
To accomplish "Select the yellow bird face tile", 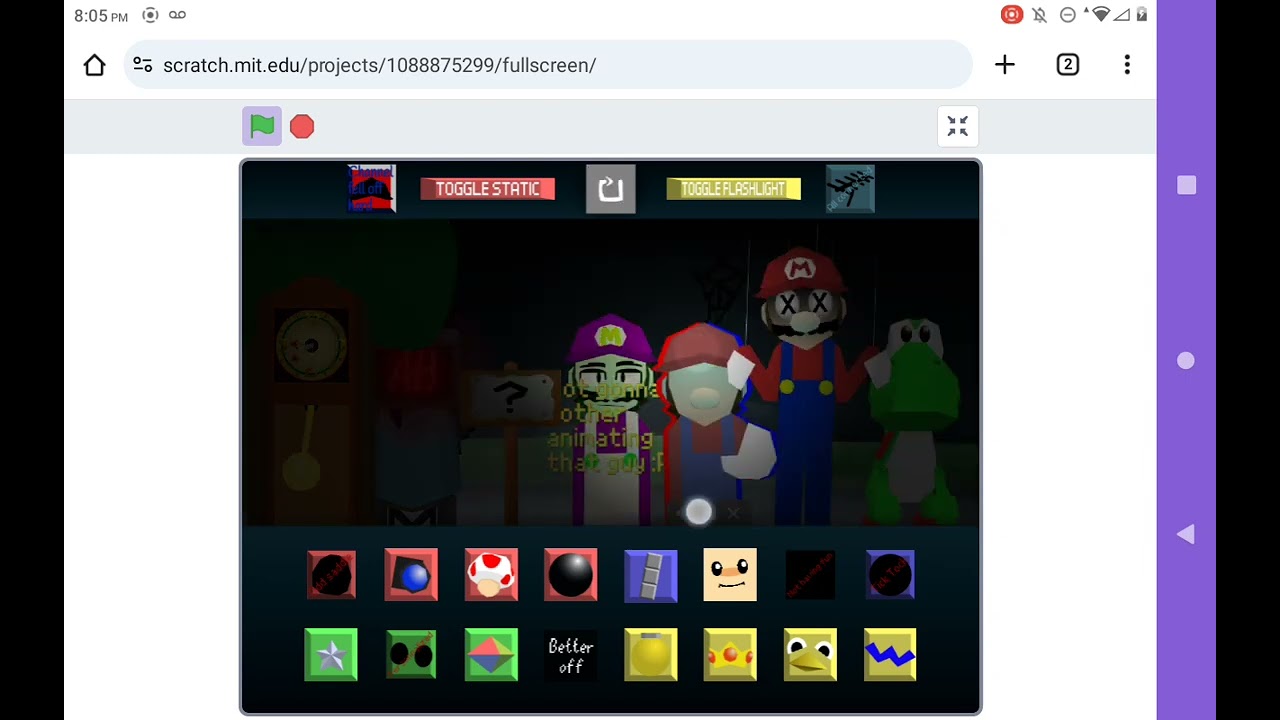I will point(810,655).
